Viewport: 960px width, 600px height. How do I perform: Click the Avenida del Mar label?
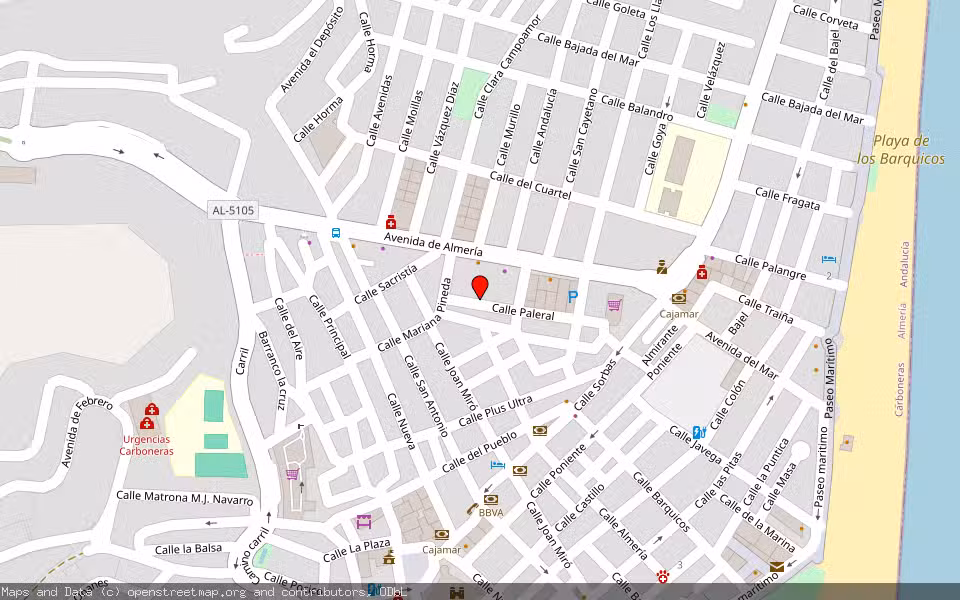(741, 356)
